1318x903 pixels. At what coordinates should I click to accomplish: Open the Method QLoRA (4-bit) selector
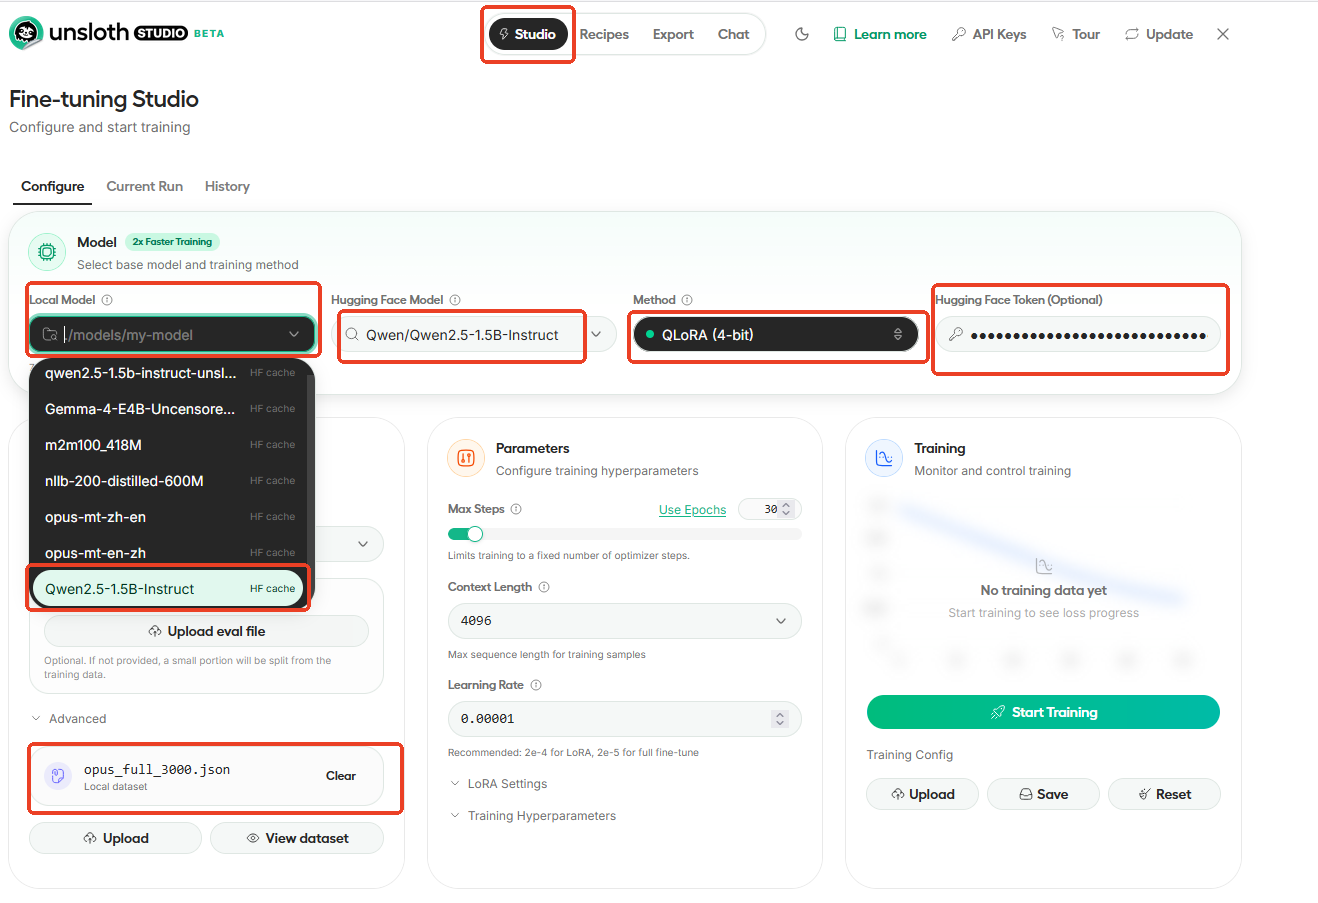(774, 335)
